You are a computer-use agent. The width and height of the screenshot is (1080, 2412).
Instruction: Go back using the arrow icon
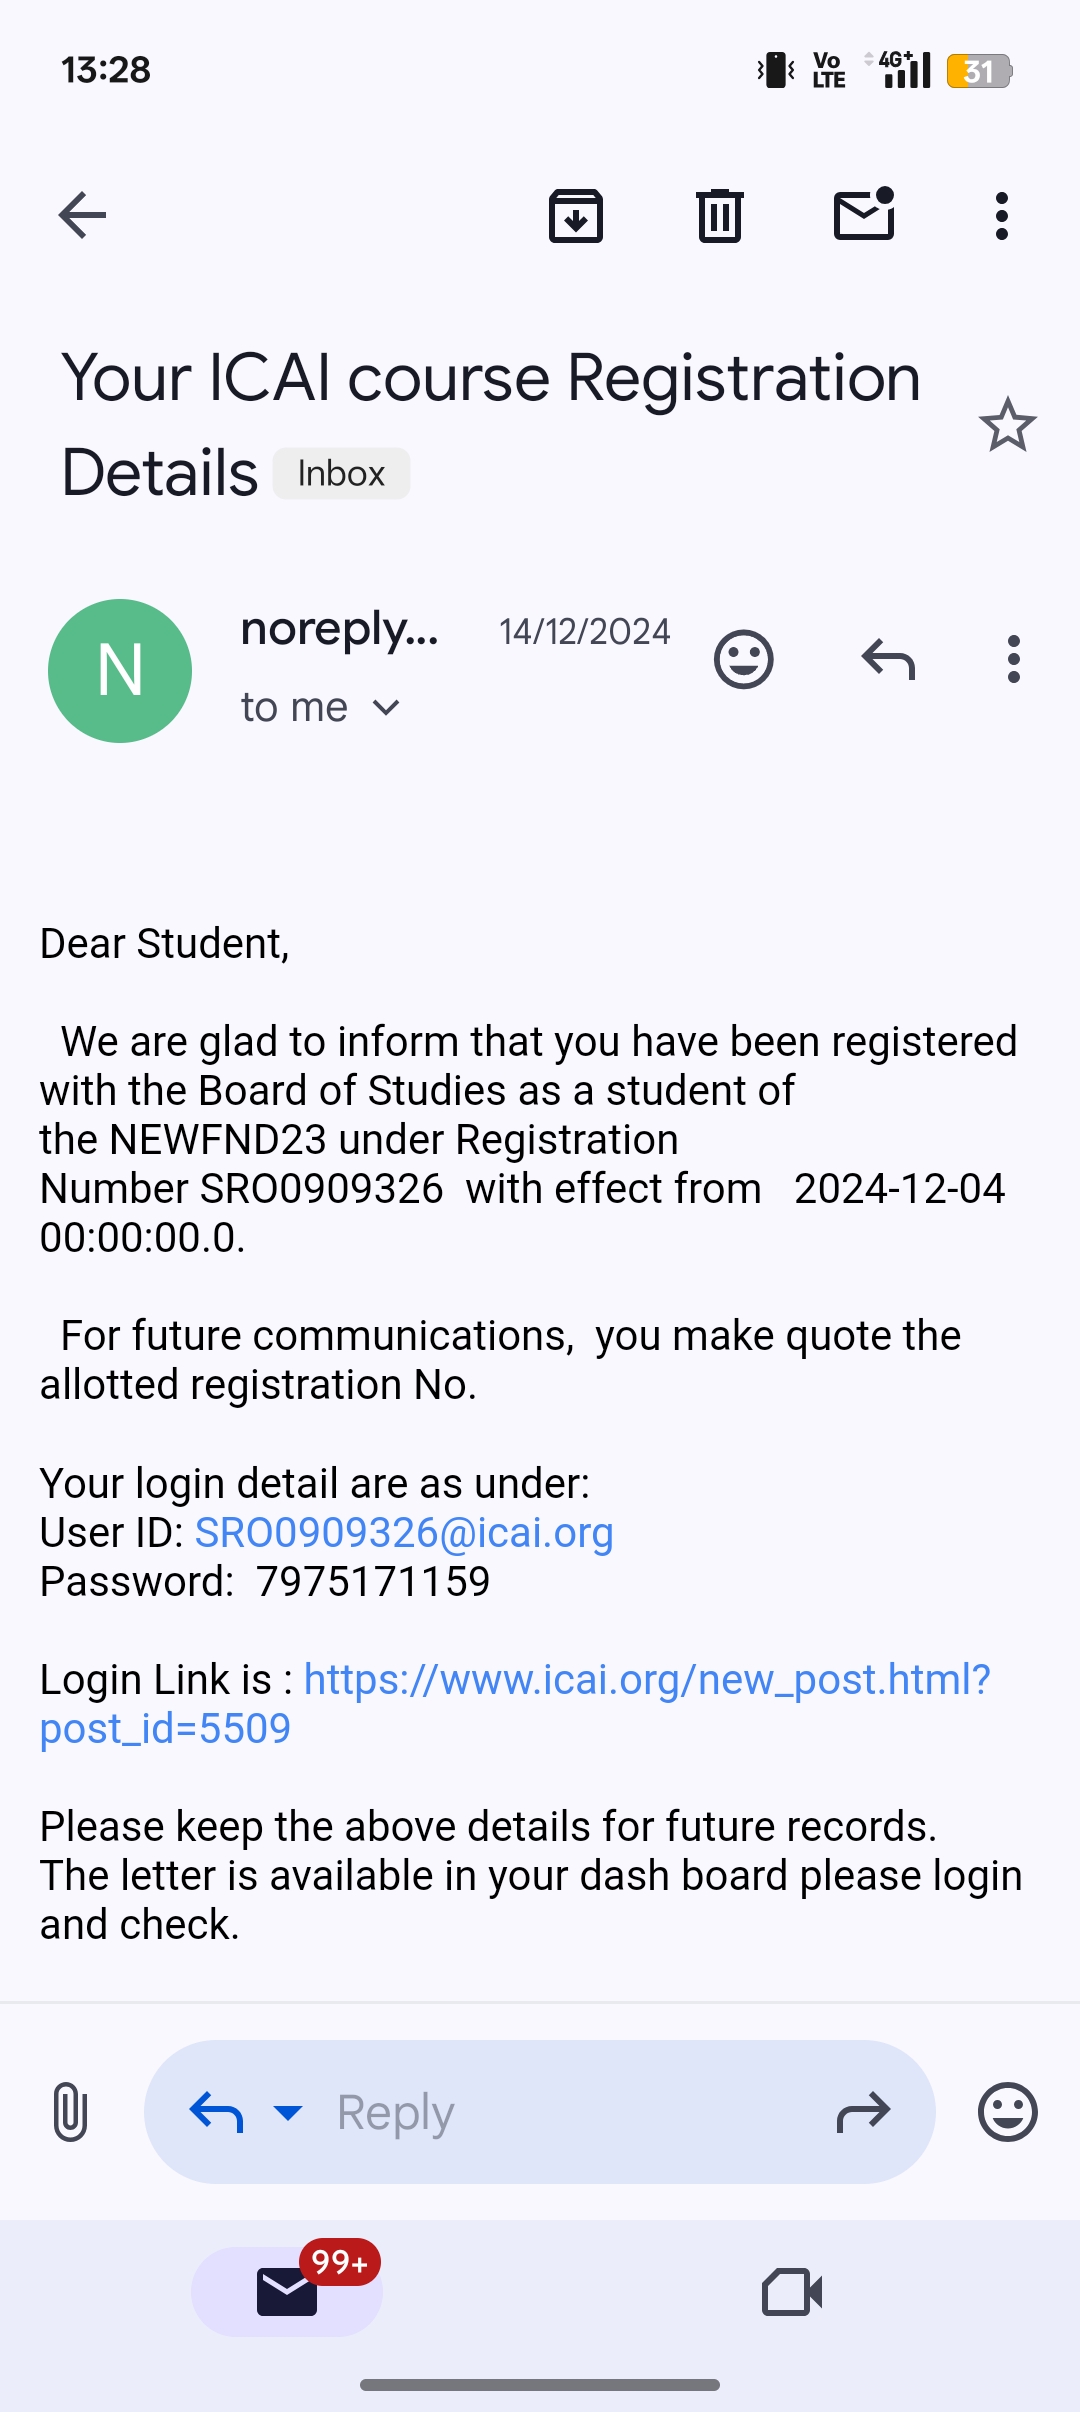pyautogui.click(x=82, y=215)
